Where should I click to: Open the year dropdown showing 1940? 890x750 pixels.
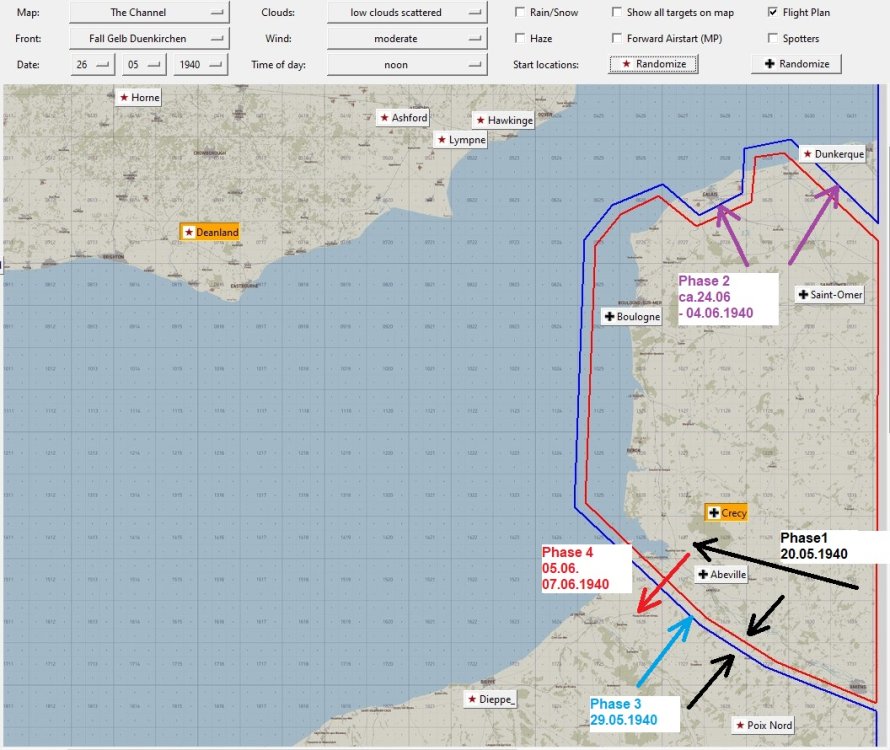click(200, 65)
